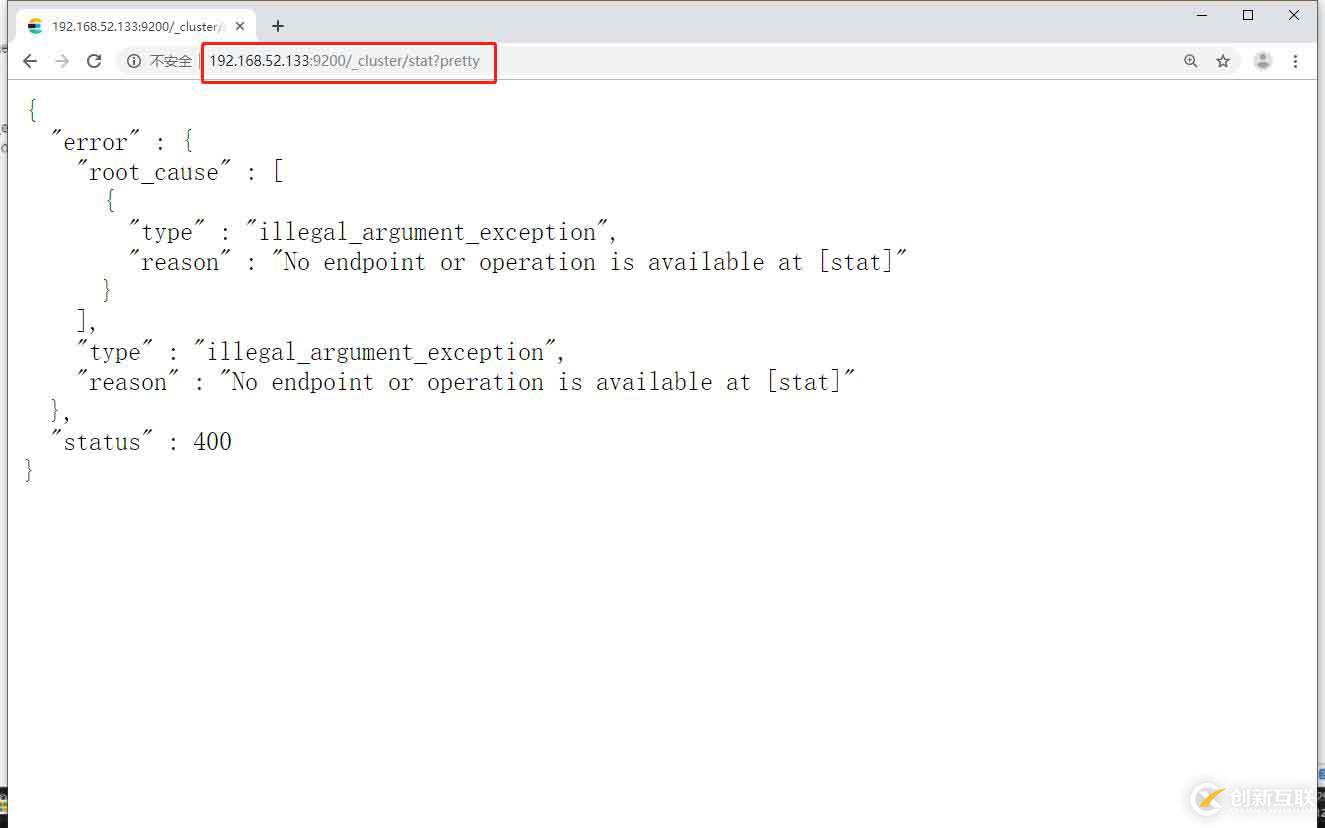
Task: Close the browser window
Action: tap(1294, 15)
